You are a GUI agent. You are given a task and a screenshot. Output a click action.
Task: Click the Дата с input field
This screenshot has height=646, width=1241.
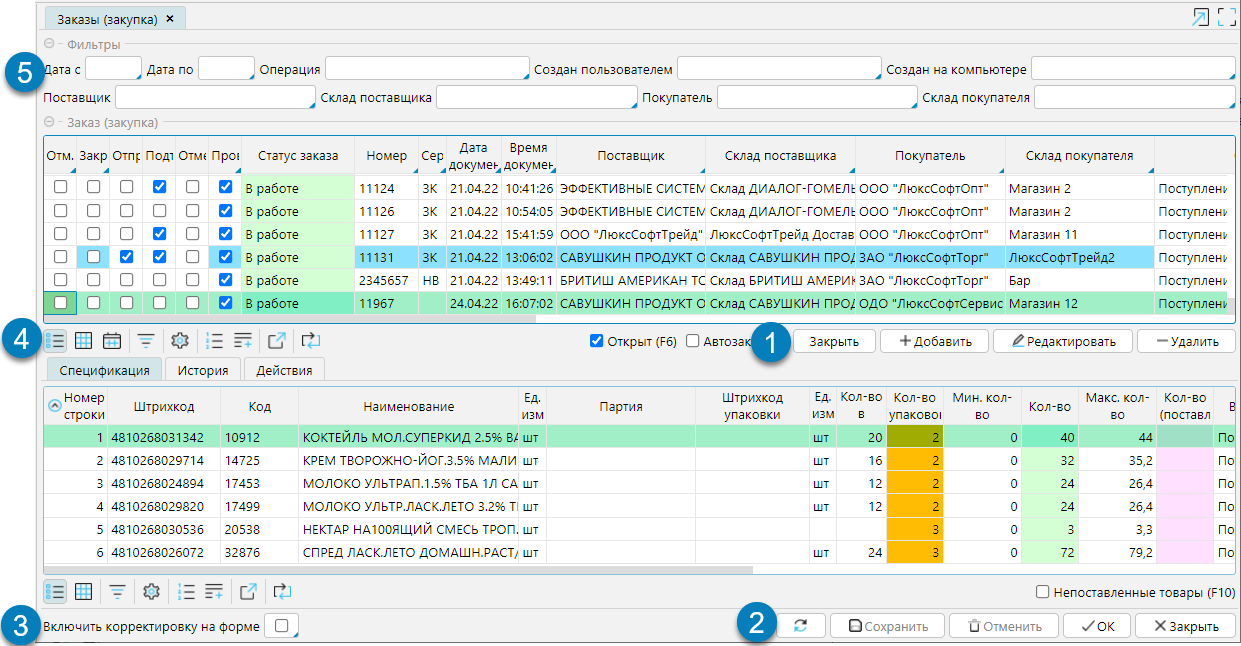112,69
